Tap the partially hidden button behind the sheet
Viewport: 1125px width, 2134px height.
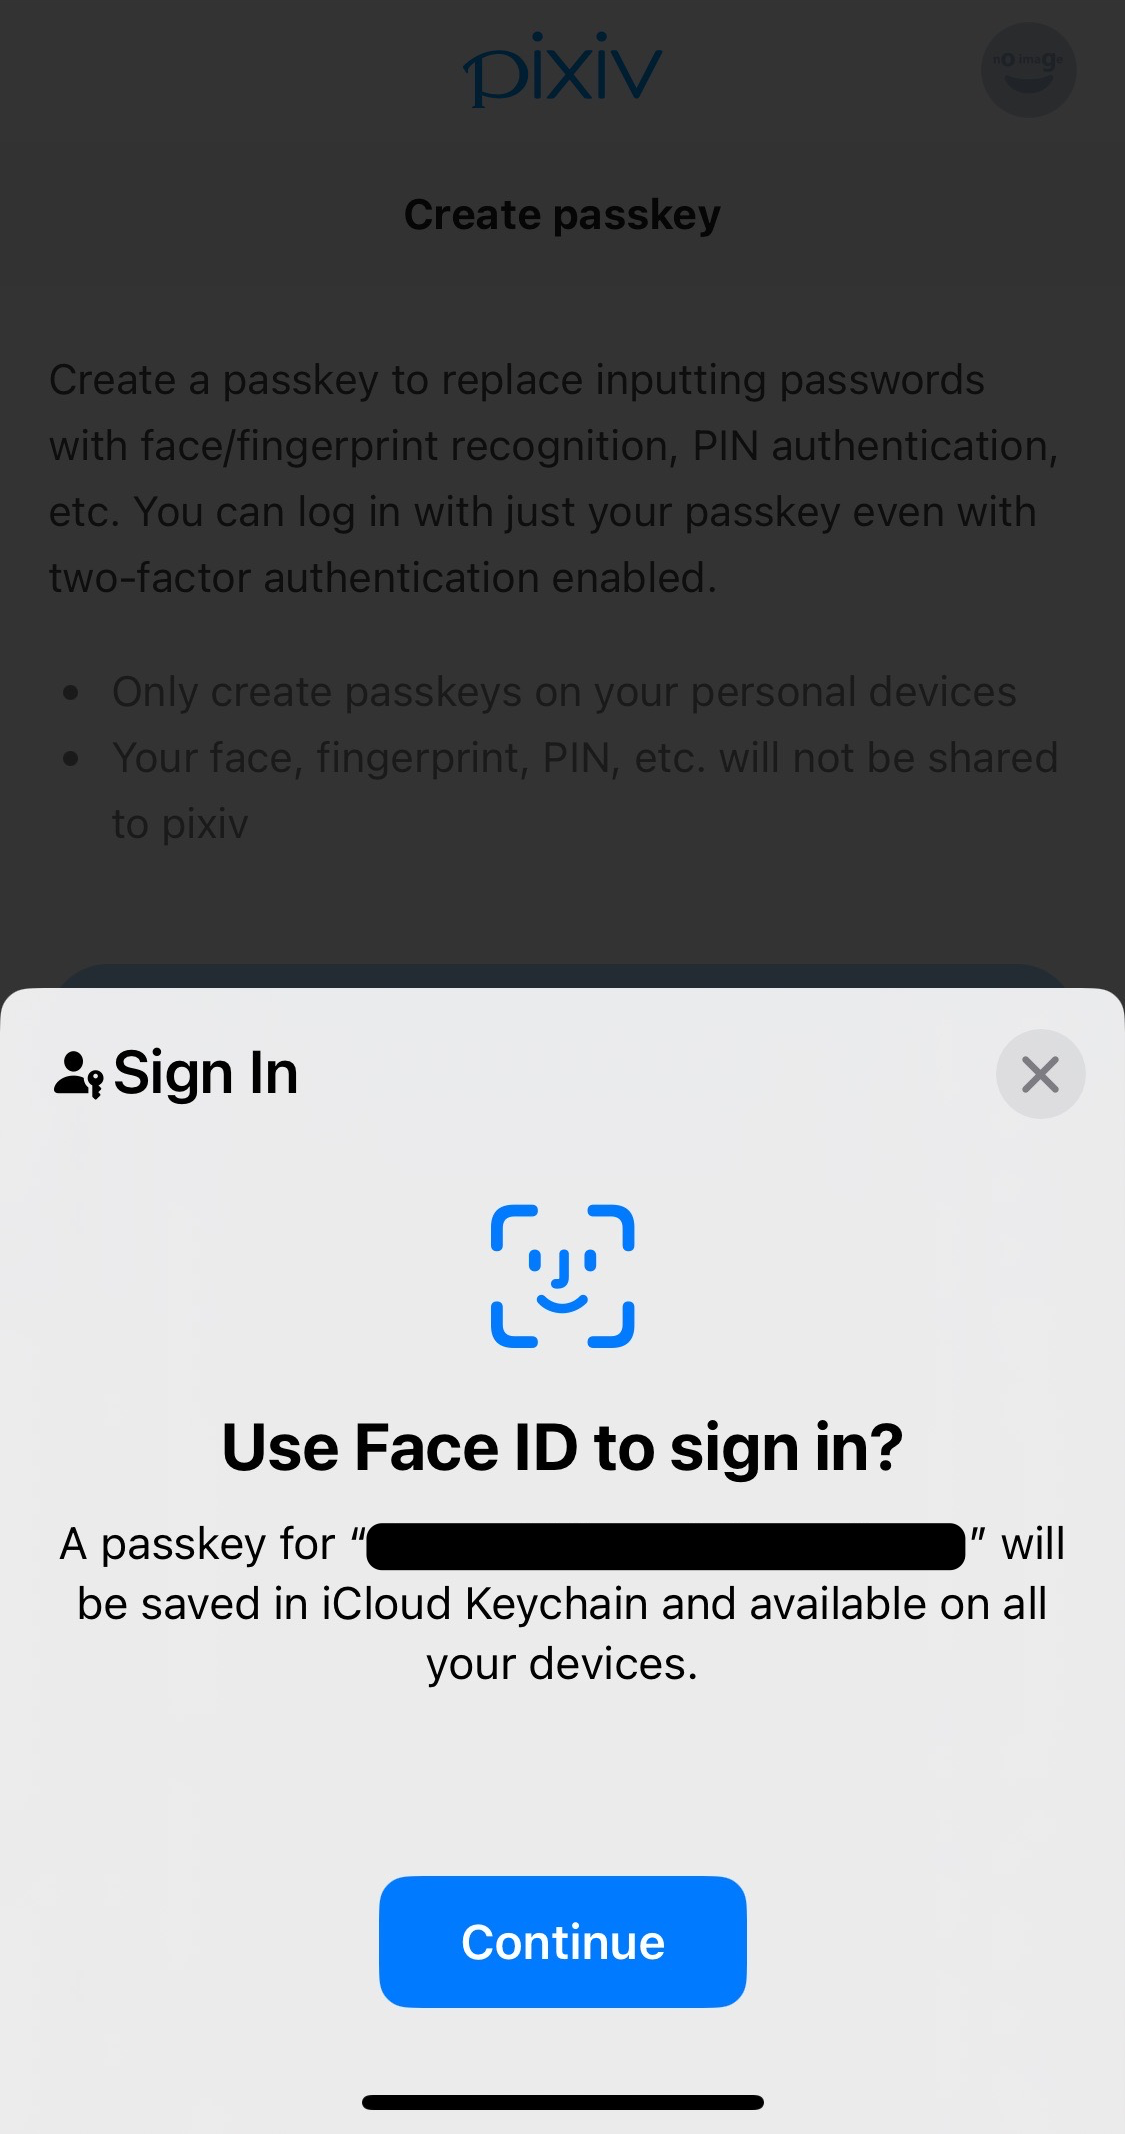tap(562, 976)
